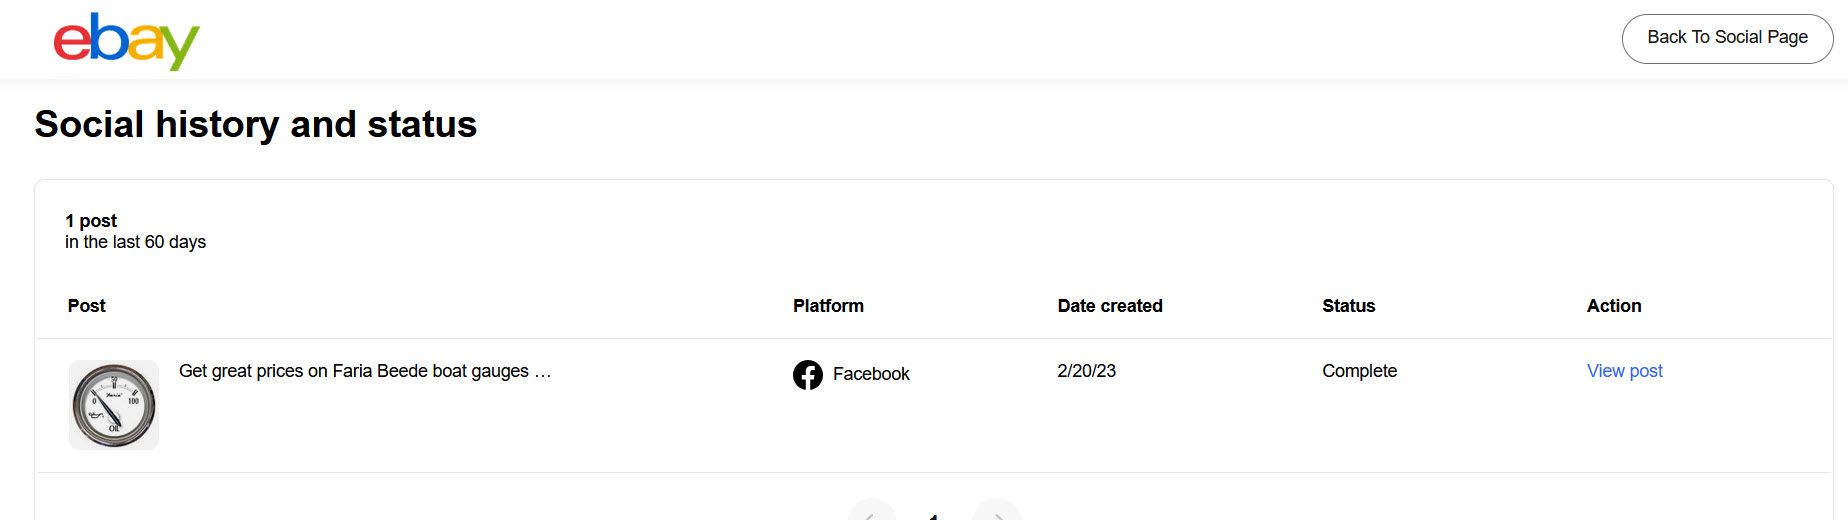Screen dimensions: 1848x520
Task: Click the Back To Social Page button
Action: (1727, 38)
